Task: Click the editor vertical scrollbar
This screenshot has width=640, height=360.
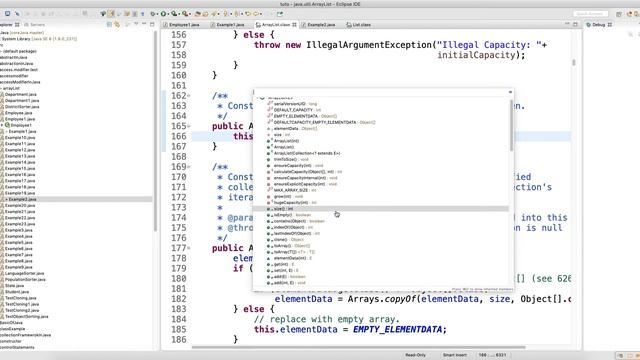Action: [x=573, y=62]
